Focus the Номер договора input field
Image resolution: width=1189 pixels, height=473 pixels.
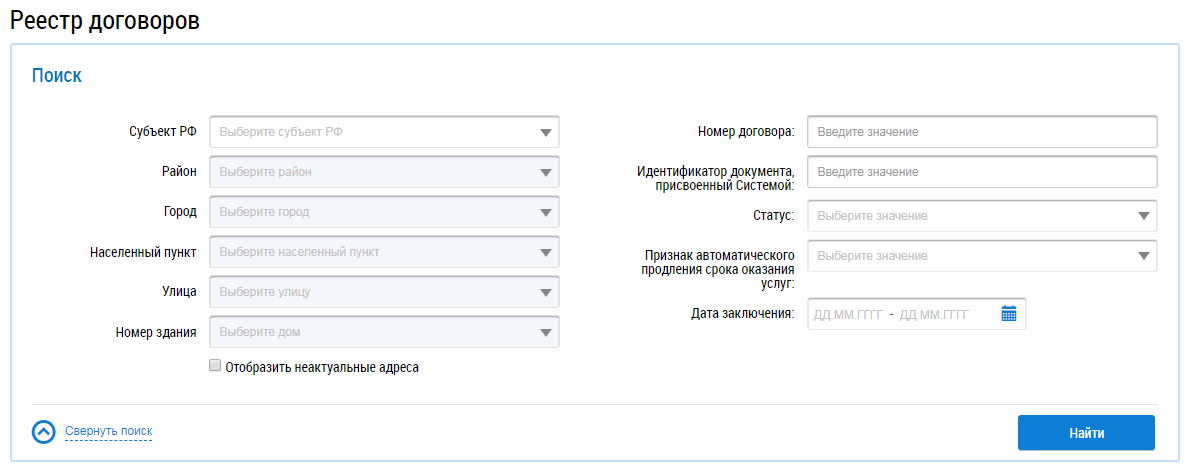coord(982,132)
